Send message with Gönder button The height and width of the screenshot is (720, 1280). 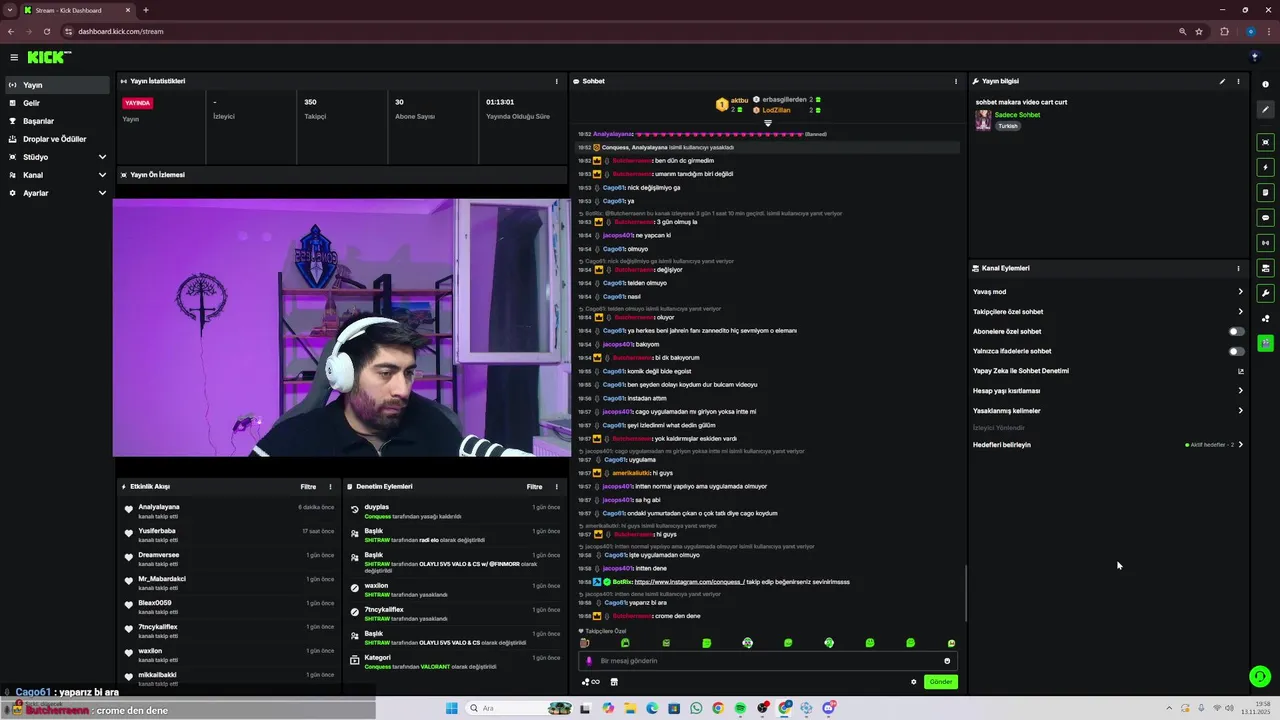point(941,682)
